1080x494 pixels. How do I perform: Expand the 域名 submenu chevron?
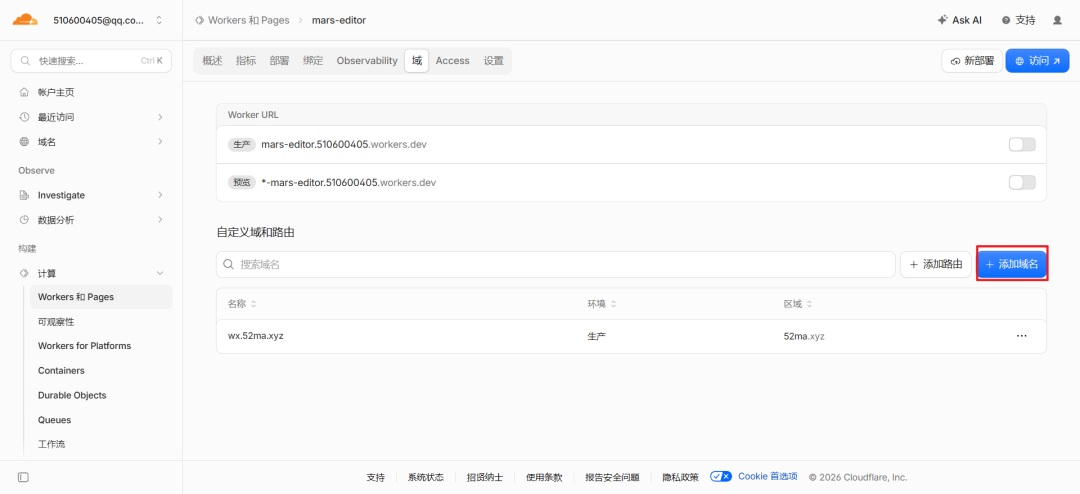coord(160,142)
